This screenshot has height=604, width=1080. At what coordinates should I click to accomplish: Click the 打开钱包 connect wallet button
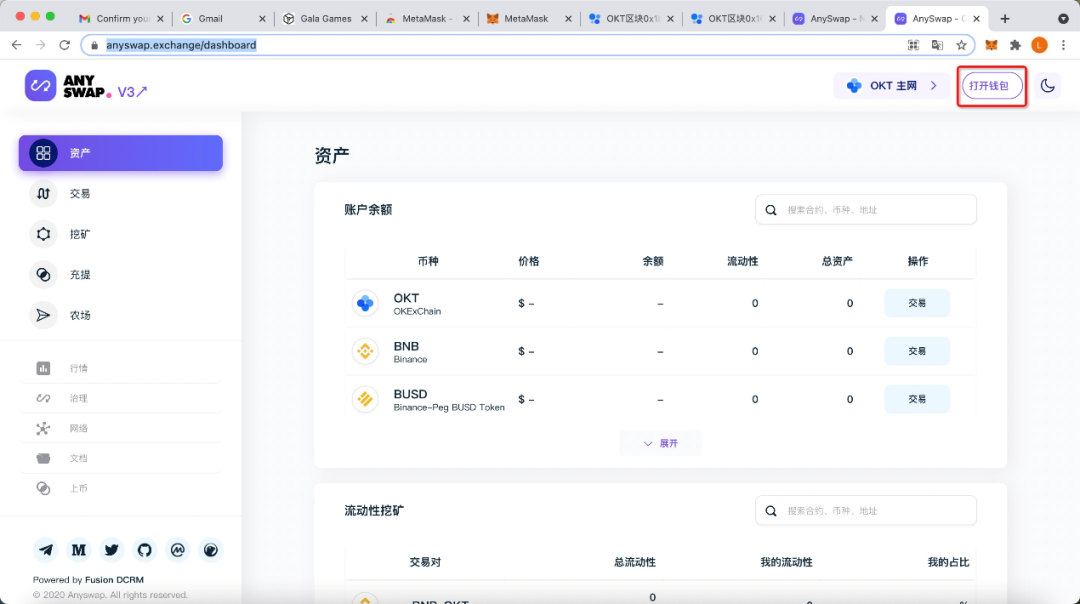[991, 85]
